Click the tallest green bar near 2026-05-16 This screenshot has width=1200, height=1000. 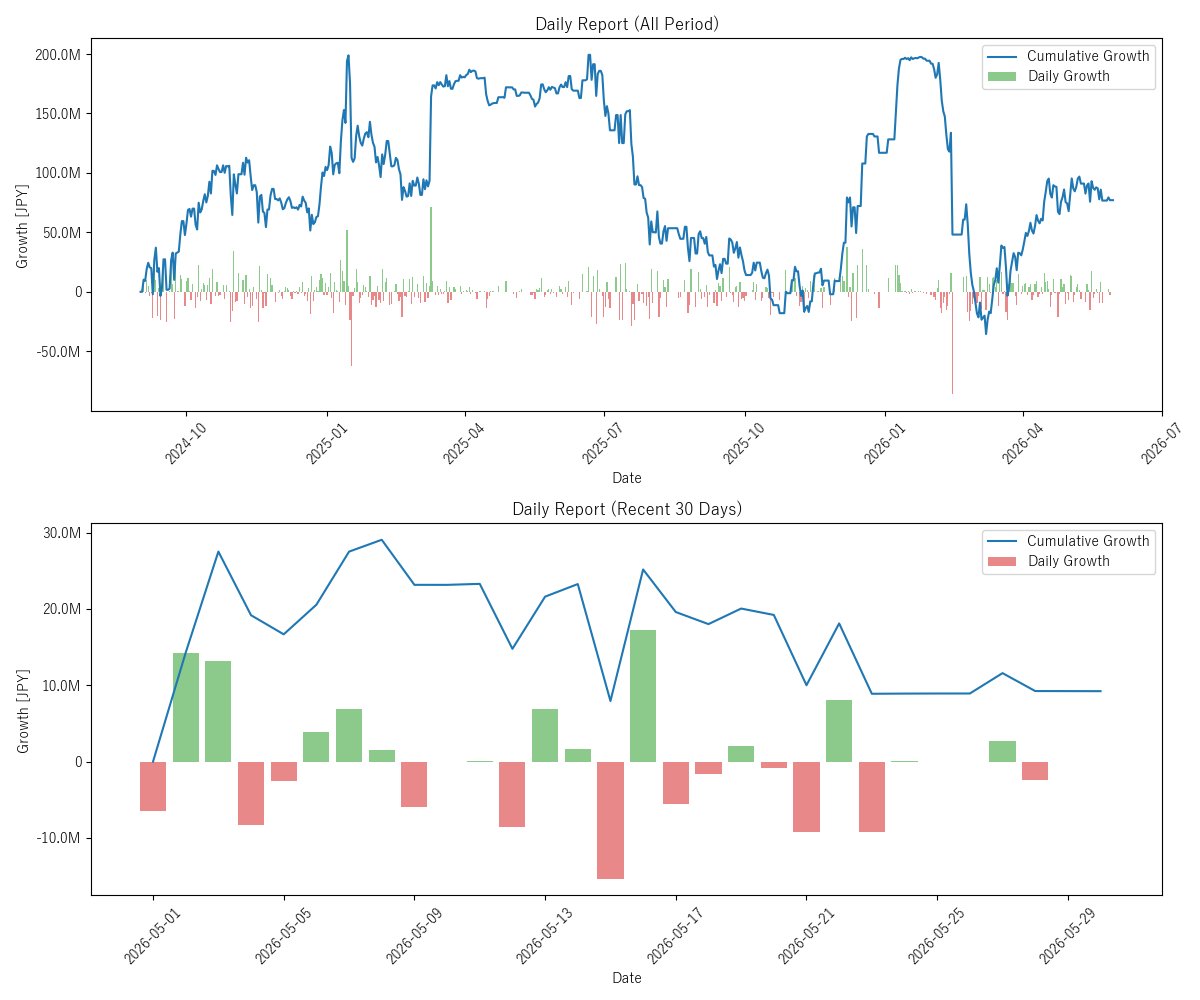pyautogui.click(x=643, y=696)
